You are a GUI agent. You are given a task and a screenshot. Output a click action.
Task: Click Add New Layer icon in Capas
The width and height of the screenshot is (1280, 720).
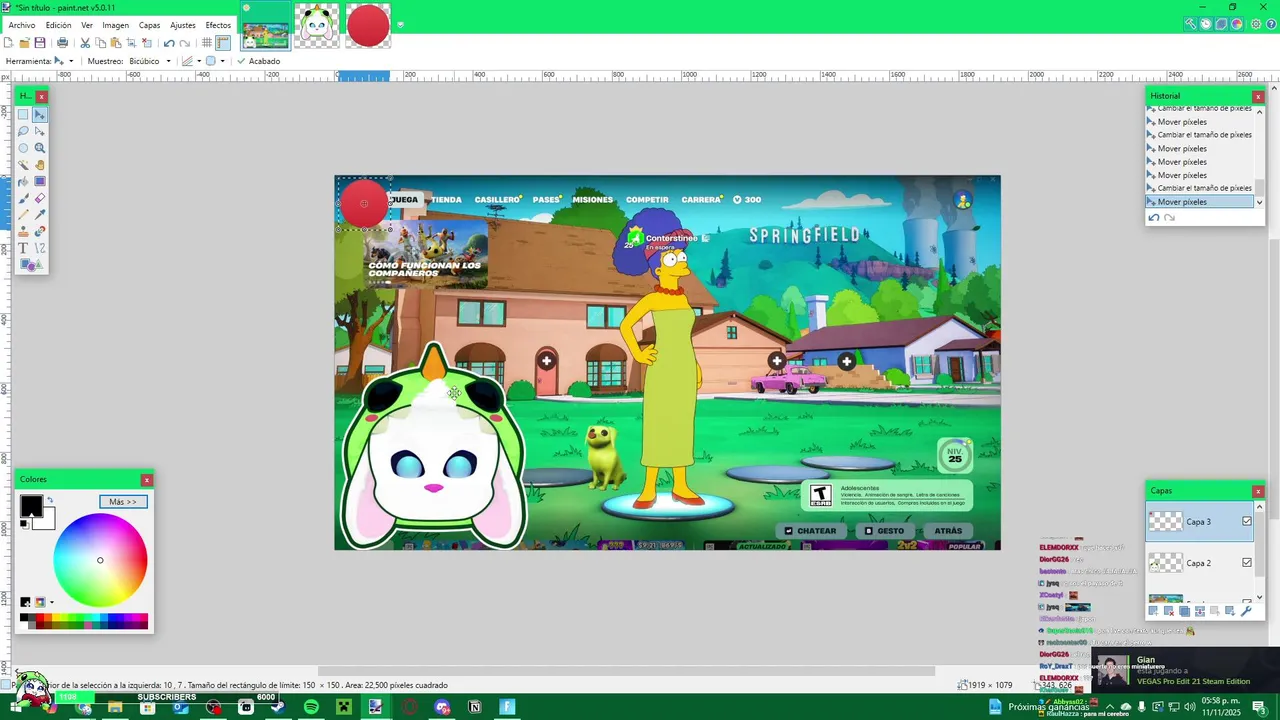click(x=1153, y=610)
